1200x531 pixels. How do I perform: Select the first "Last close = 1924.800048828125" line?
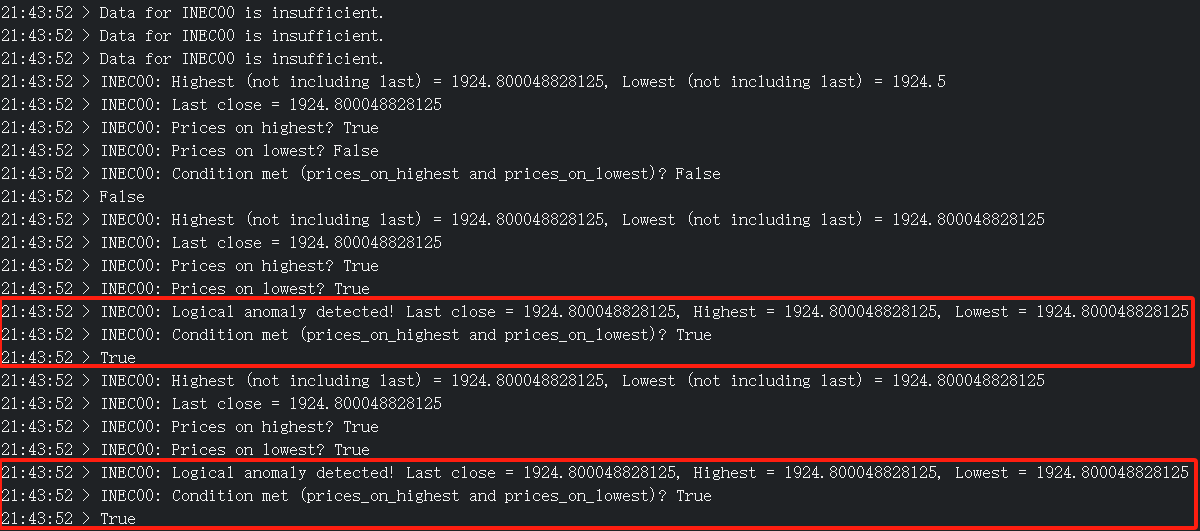(x=222, y=105)
